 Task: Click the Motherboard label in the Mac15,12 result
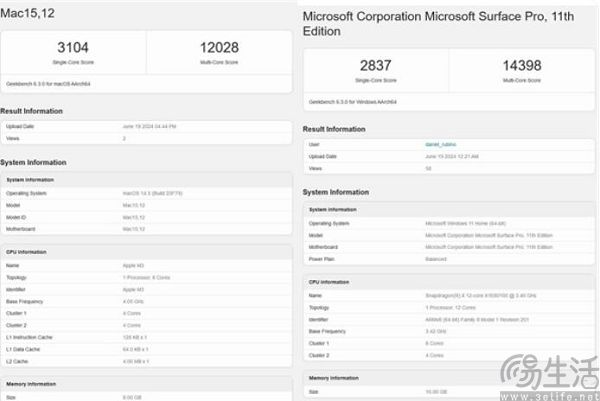point(21,229)
